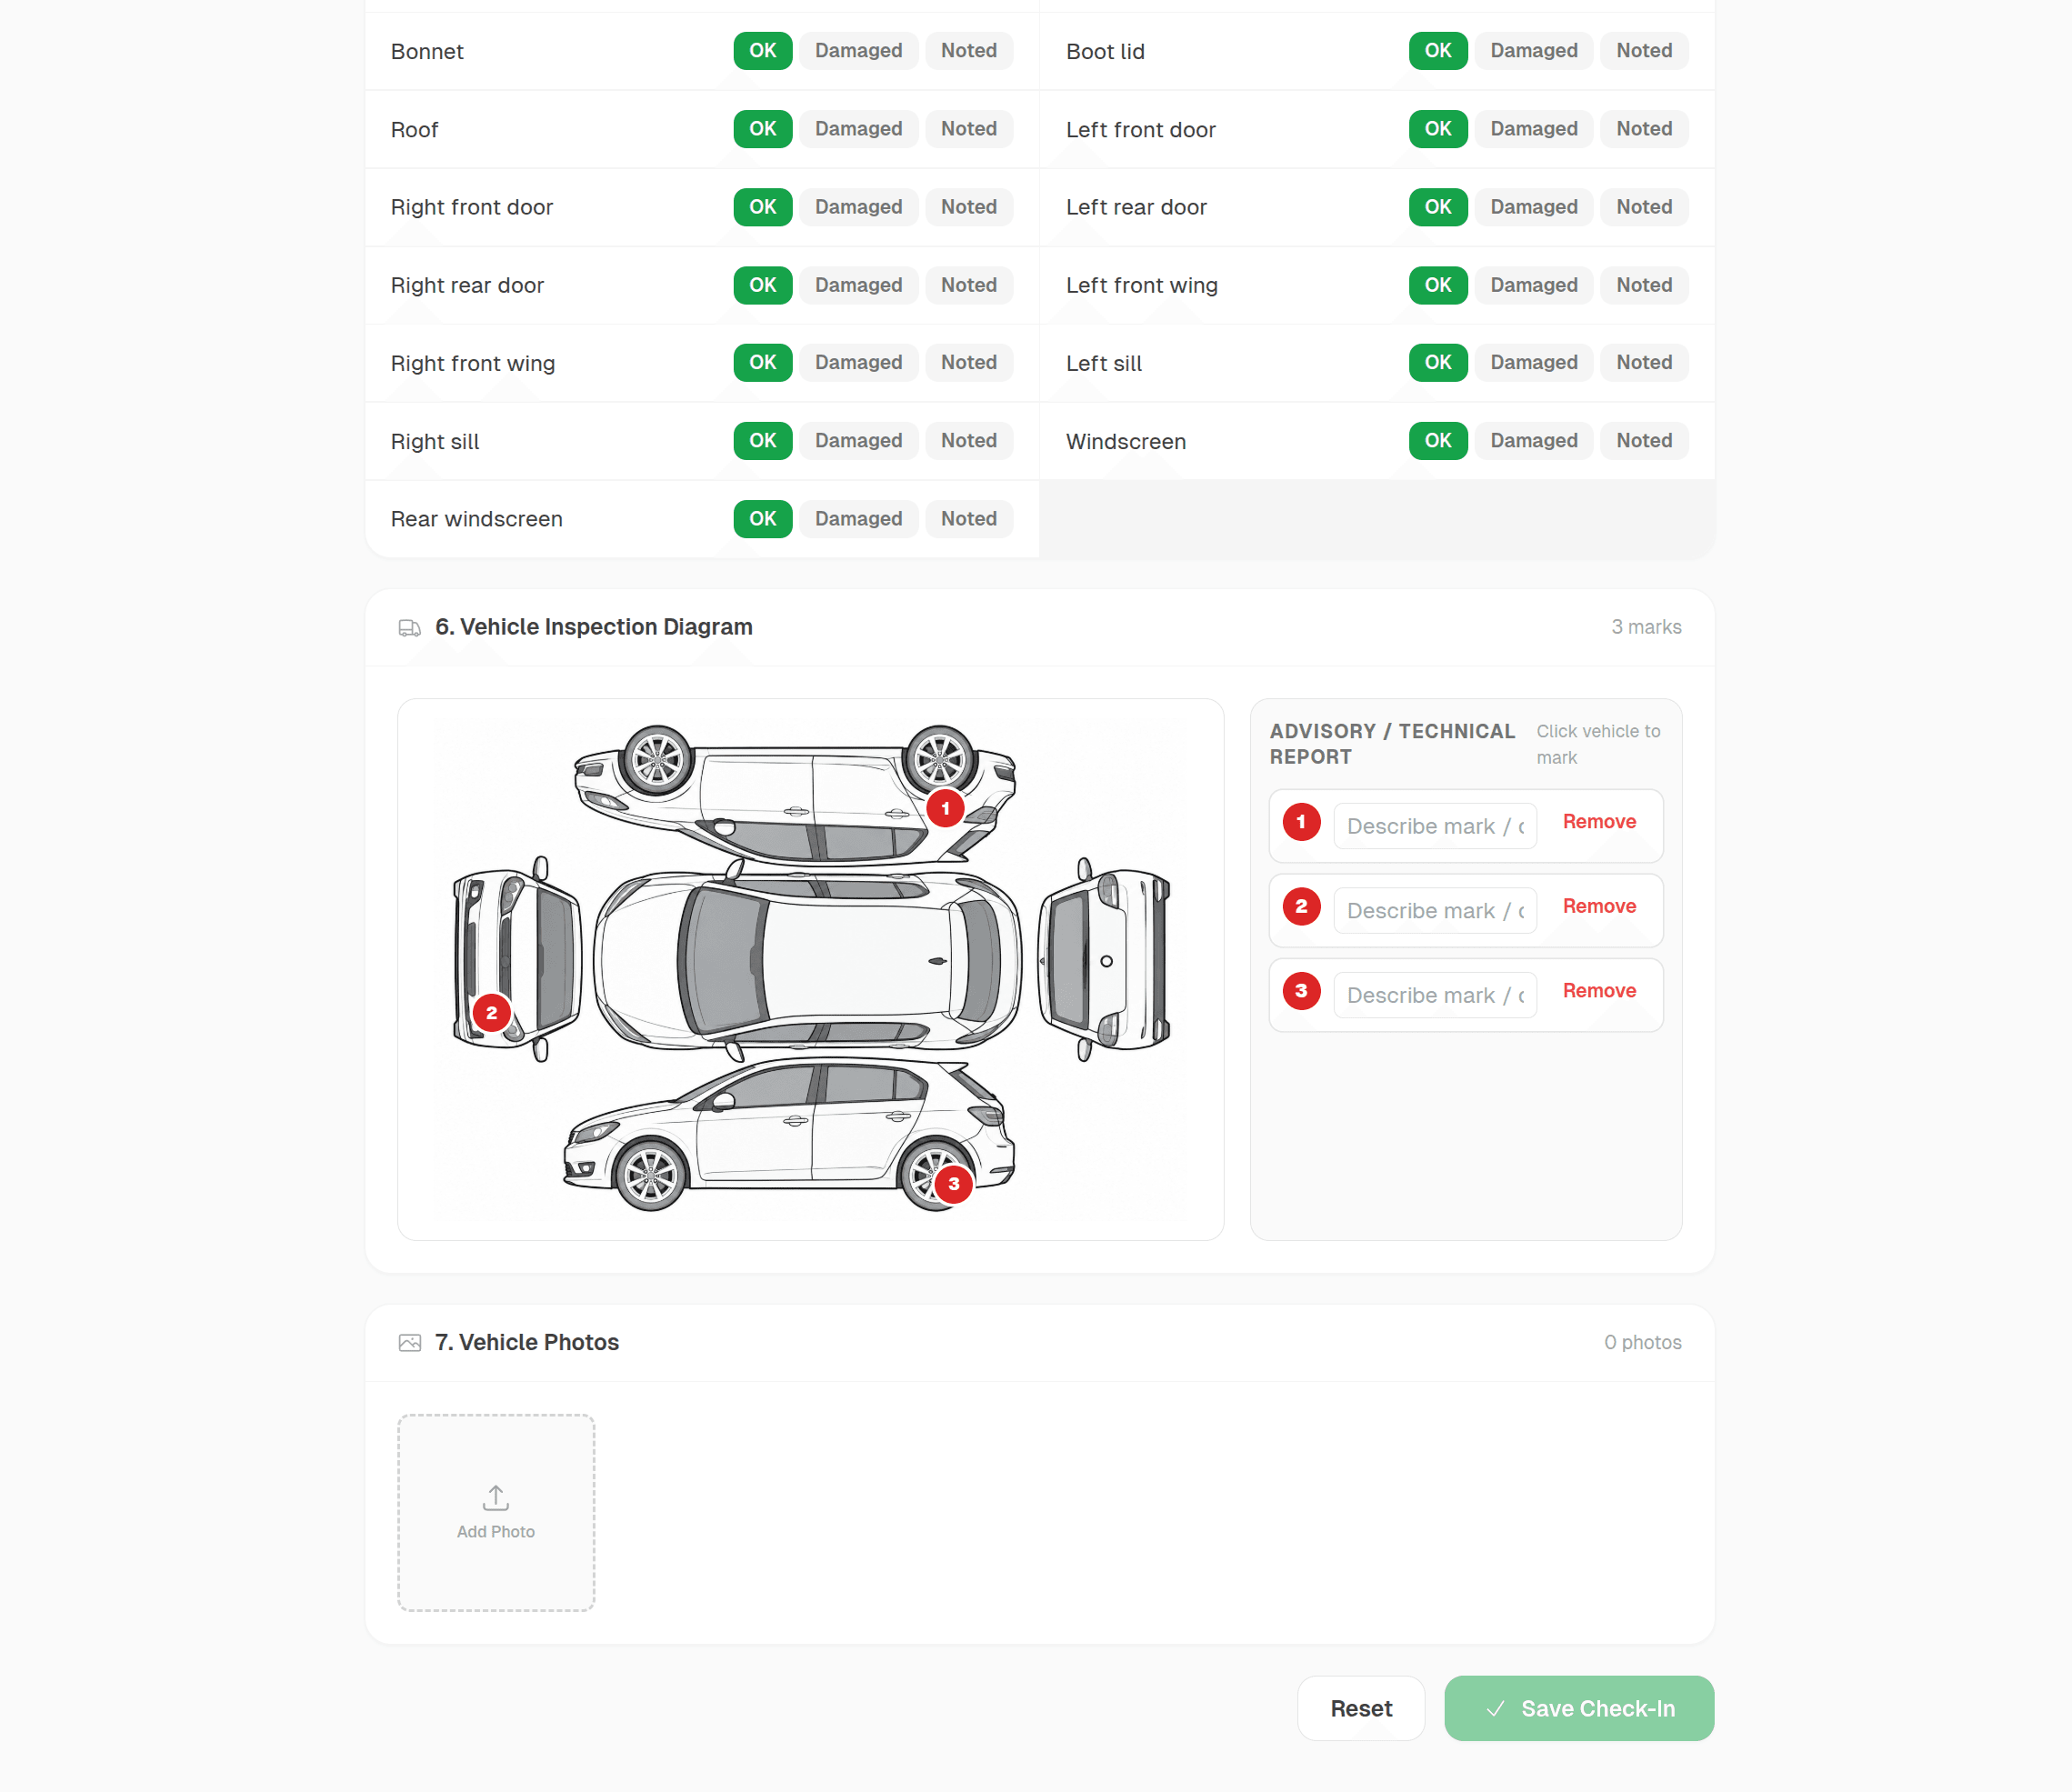Remove mark 1 from advisory report
This screenshot has height=1792, width=2072.
[1599, 822]
